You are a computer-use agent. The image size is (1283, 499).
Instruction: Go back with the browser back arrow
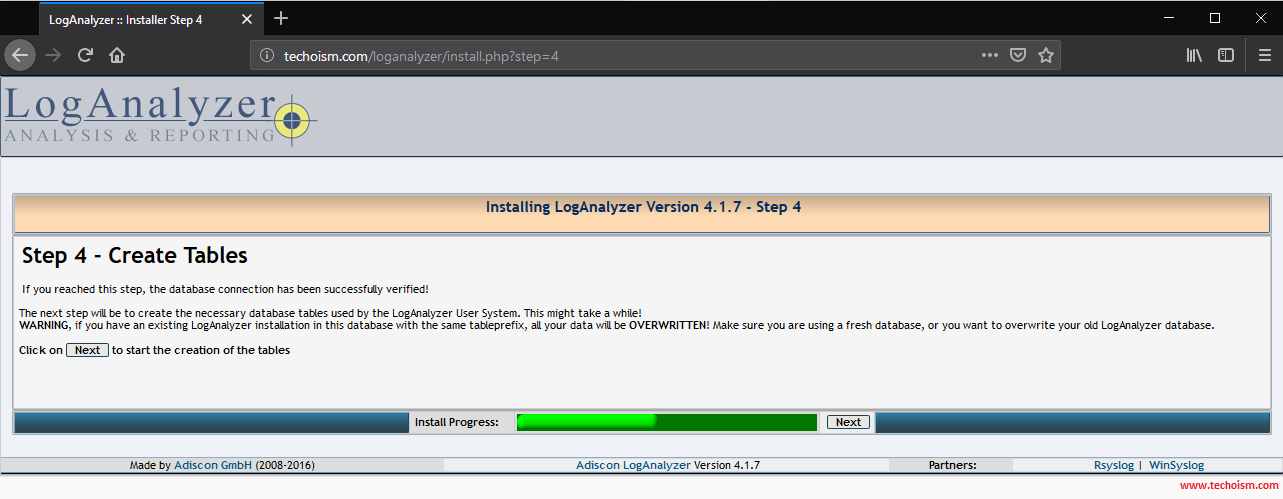pos(20,55)
